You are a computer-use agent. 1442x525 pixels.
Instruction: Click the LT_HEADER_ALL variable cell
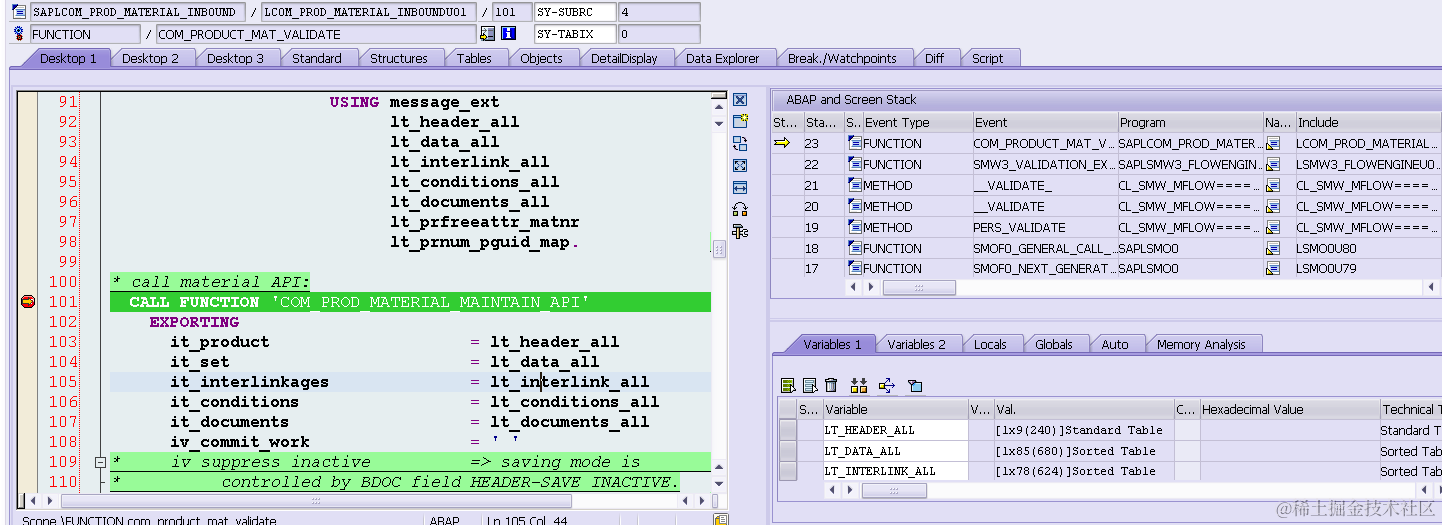click(895, 430)
